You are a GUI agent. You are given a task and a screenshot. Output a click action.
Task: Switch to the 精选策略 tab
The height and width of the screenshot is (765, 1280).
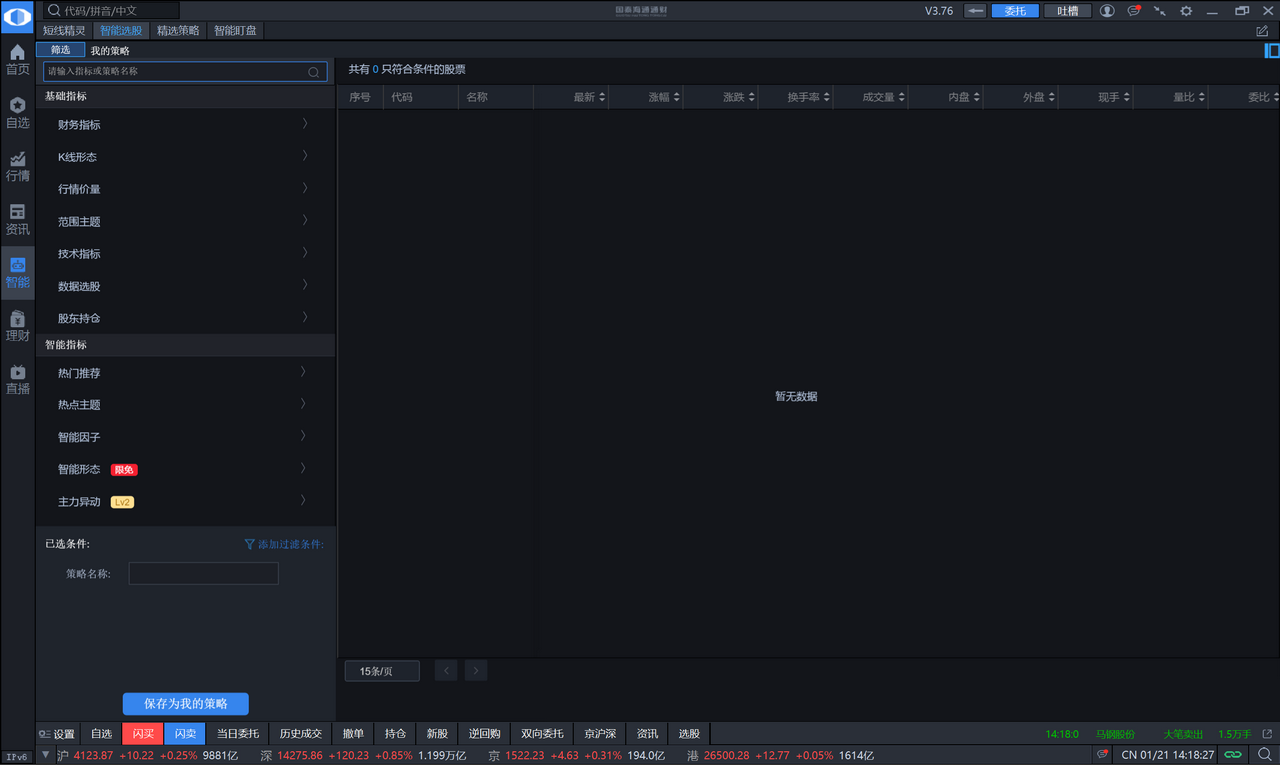(x=178, y=30)
